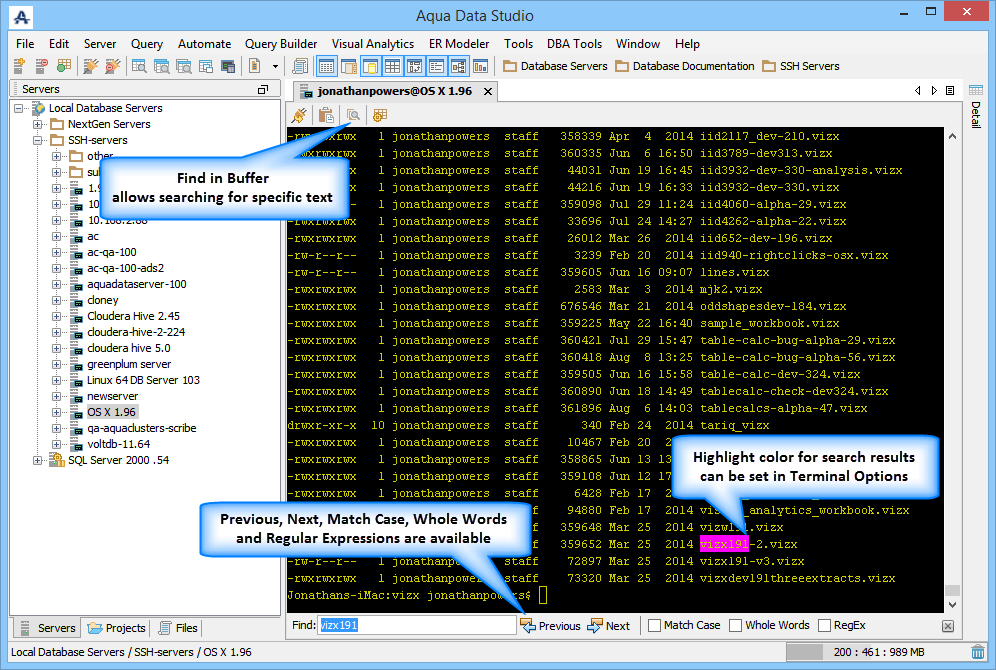Click the connect plug icon in terminal toolbar
Image resolution: width=996 pixels, height=670 pixels.
pos(299,115)
